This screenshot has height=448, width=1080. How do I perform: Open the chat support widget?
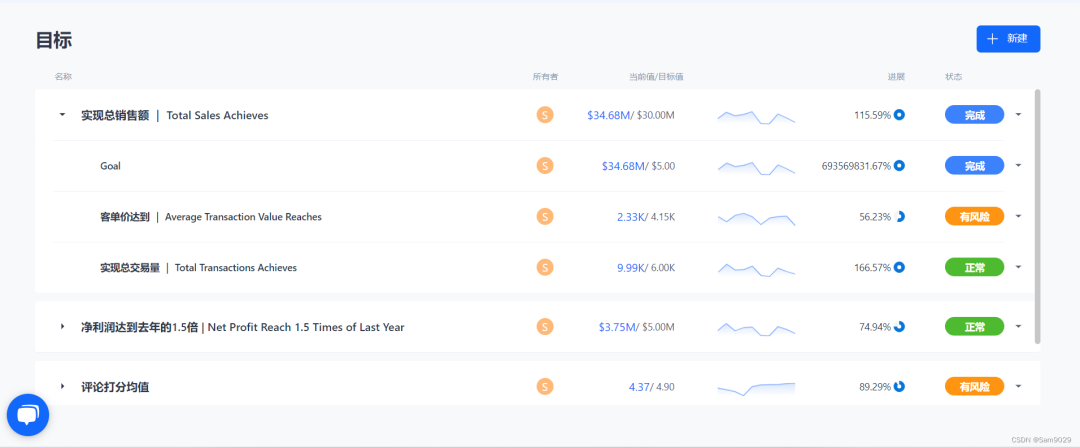click(28, 415)
